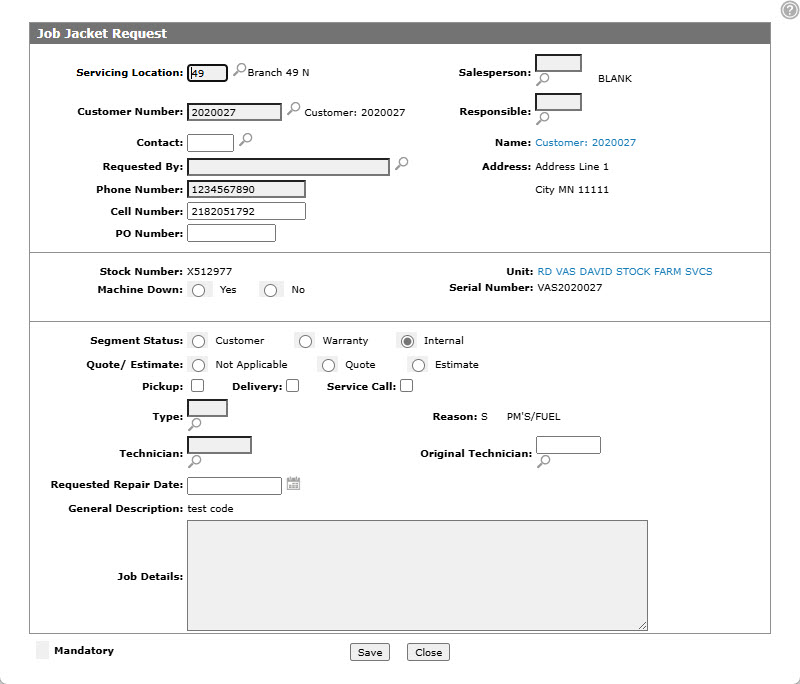Open Customer Number lookup magnifier
This screenshot has width=800, height=684.
point(293,109)
